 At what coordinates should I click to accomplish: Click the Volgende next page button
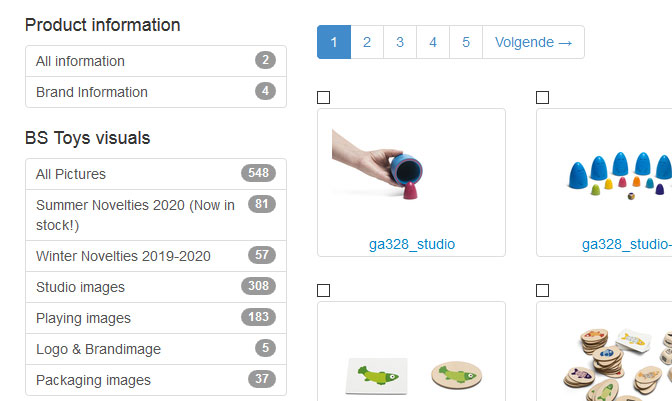533,42
